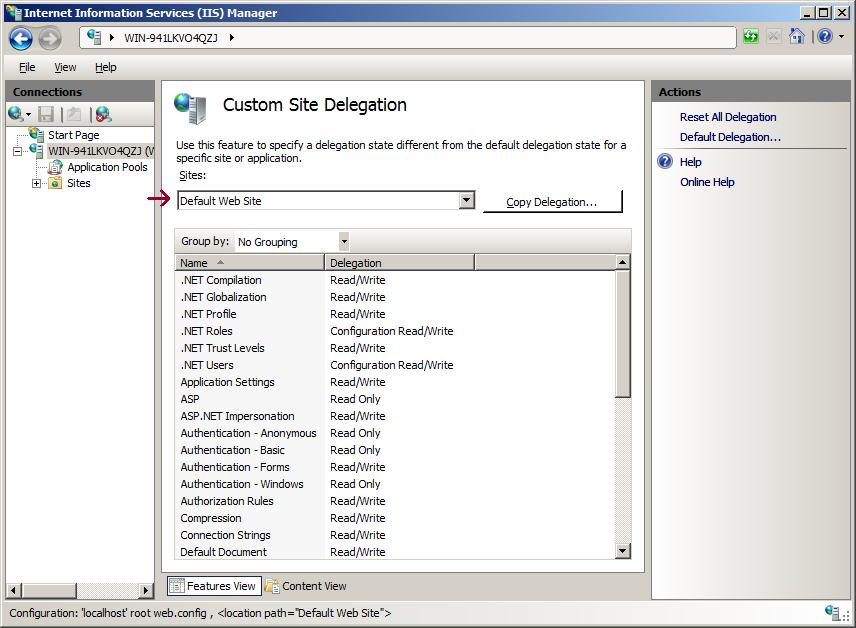Select the .NET Compilation row
Screen dimensions: 856x628
395,280
